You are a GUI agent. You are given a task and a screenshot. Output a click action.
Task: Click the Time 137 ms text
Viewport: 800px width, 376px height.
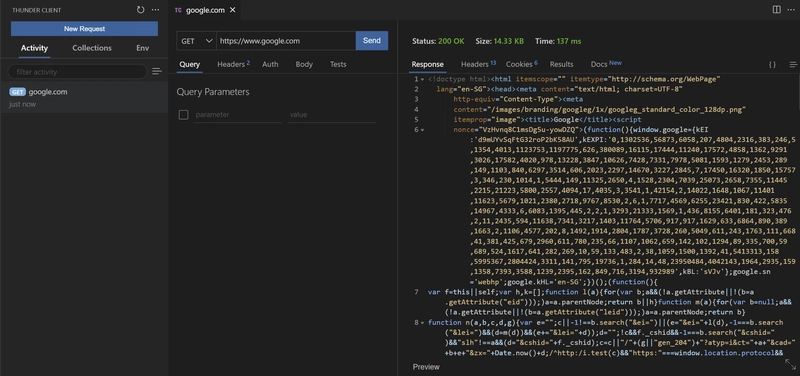(558, 41)
